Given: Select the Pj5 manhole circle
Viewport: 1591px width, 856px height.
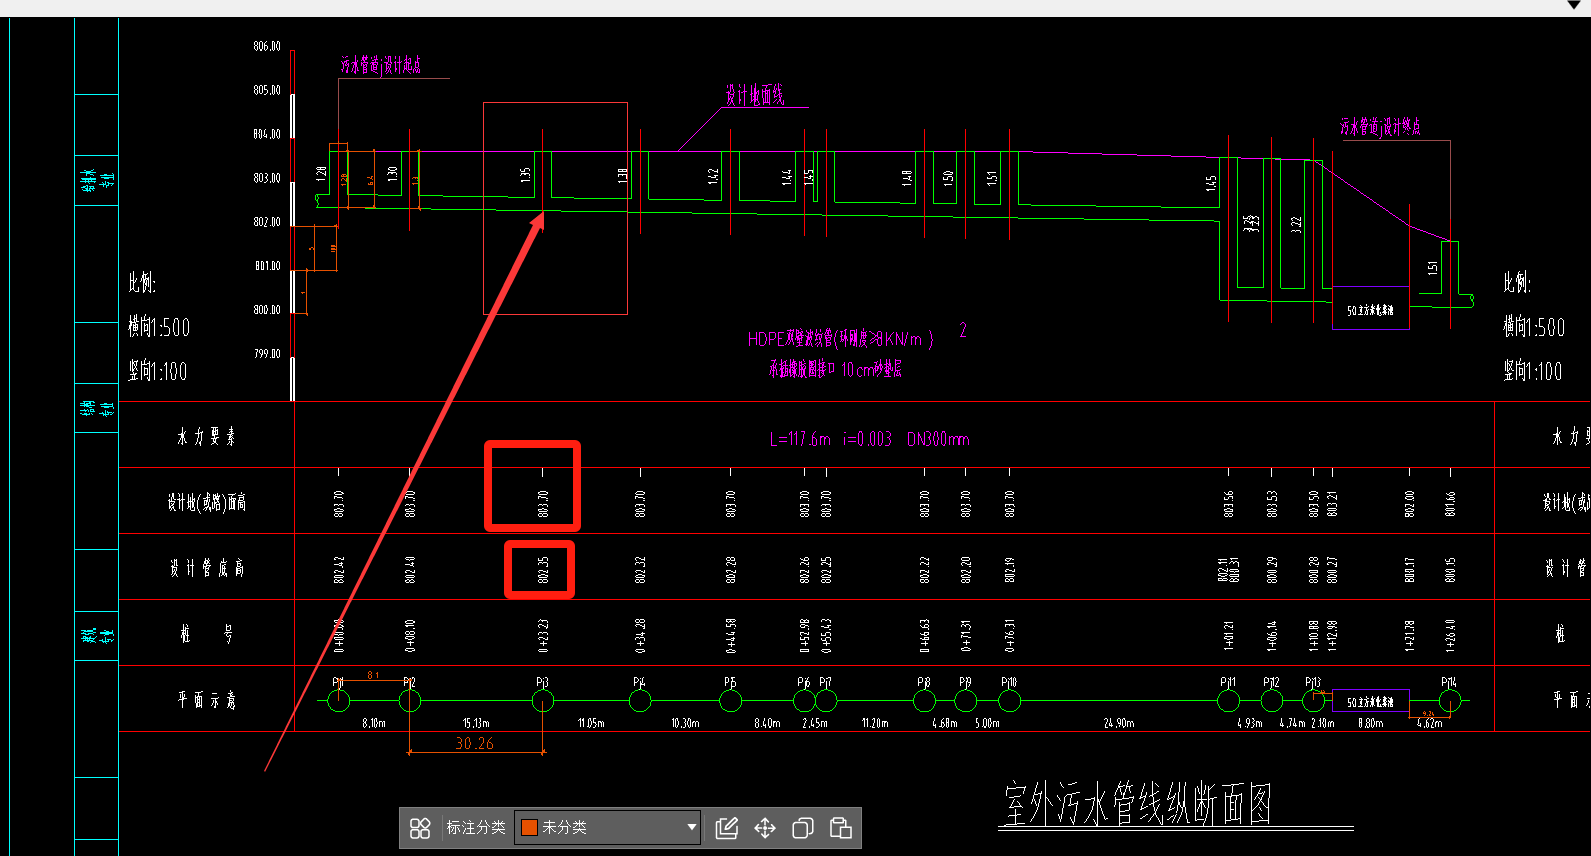Looking at the screenshot, I should pyautogui.click(x=731, y=700).
